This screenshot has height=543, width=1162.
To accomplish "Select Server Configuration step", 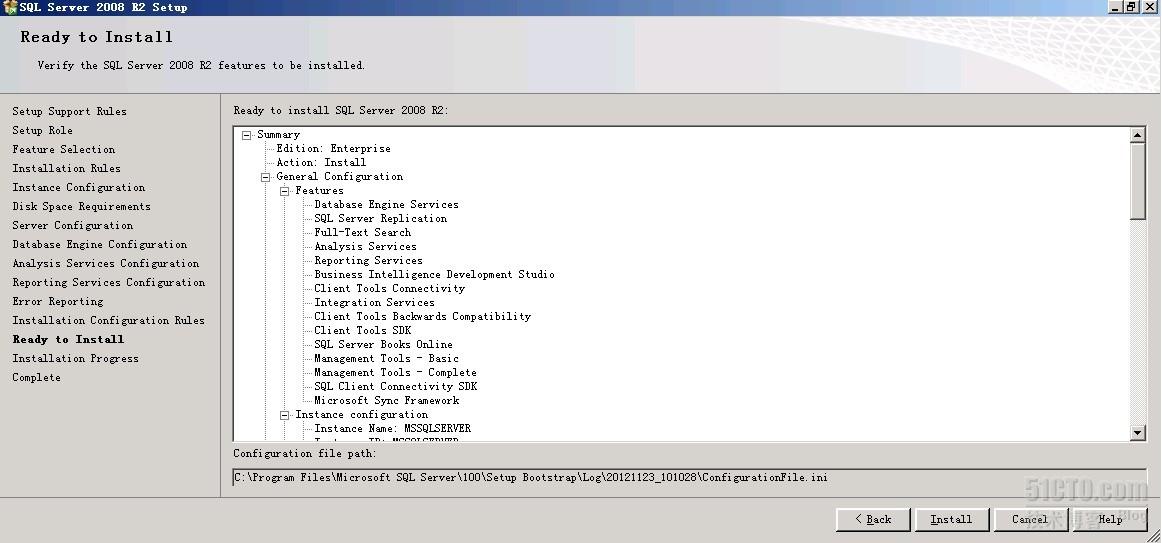I will pyautogui.click(x=73, y=225).
